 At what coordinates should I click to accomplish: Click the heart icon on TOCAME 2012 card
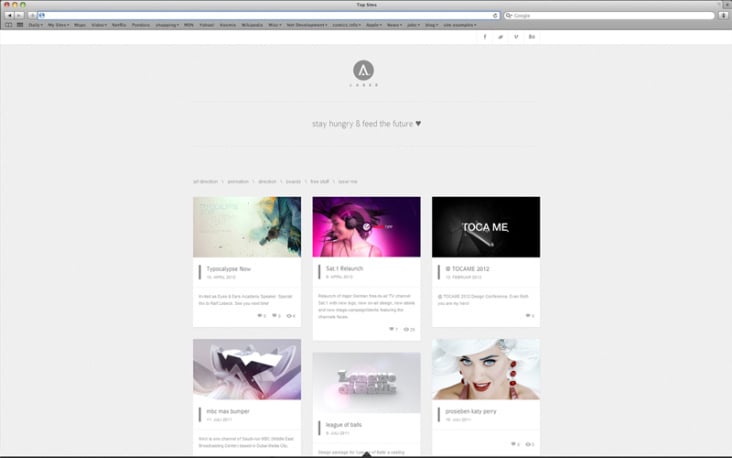pos(528,316)
